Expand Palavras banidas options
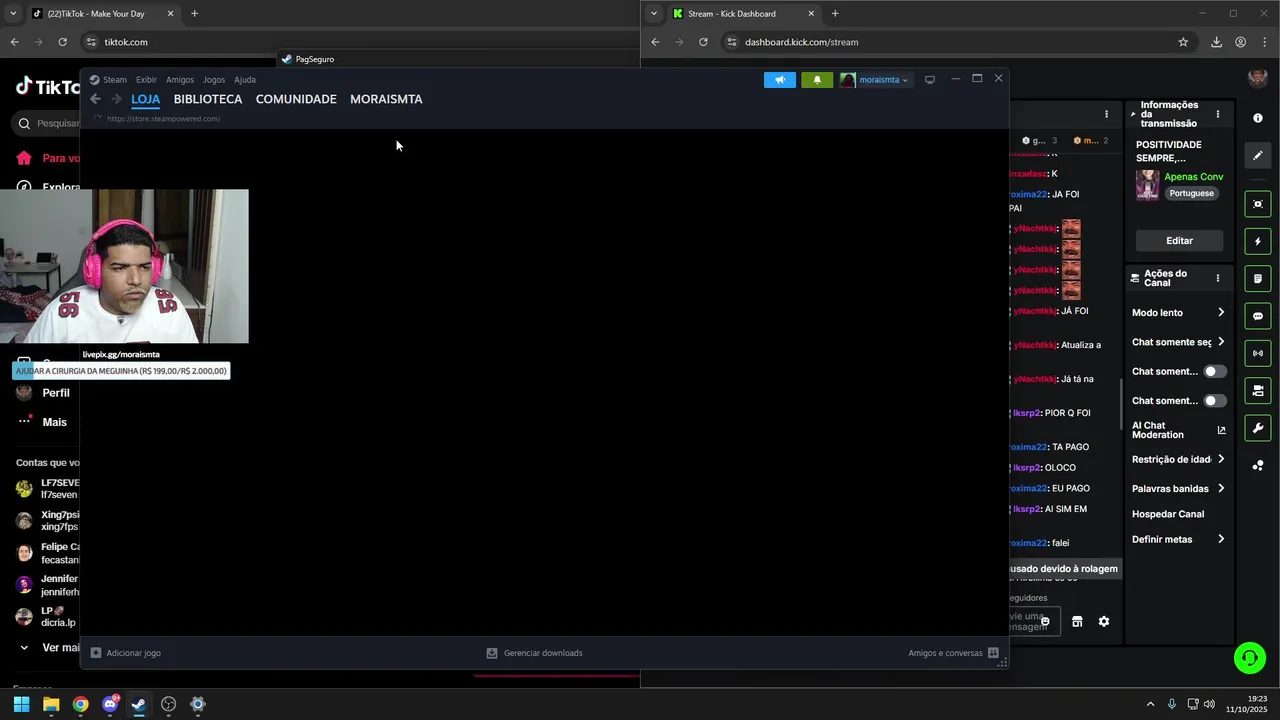 click(x=1178, y=488)
